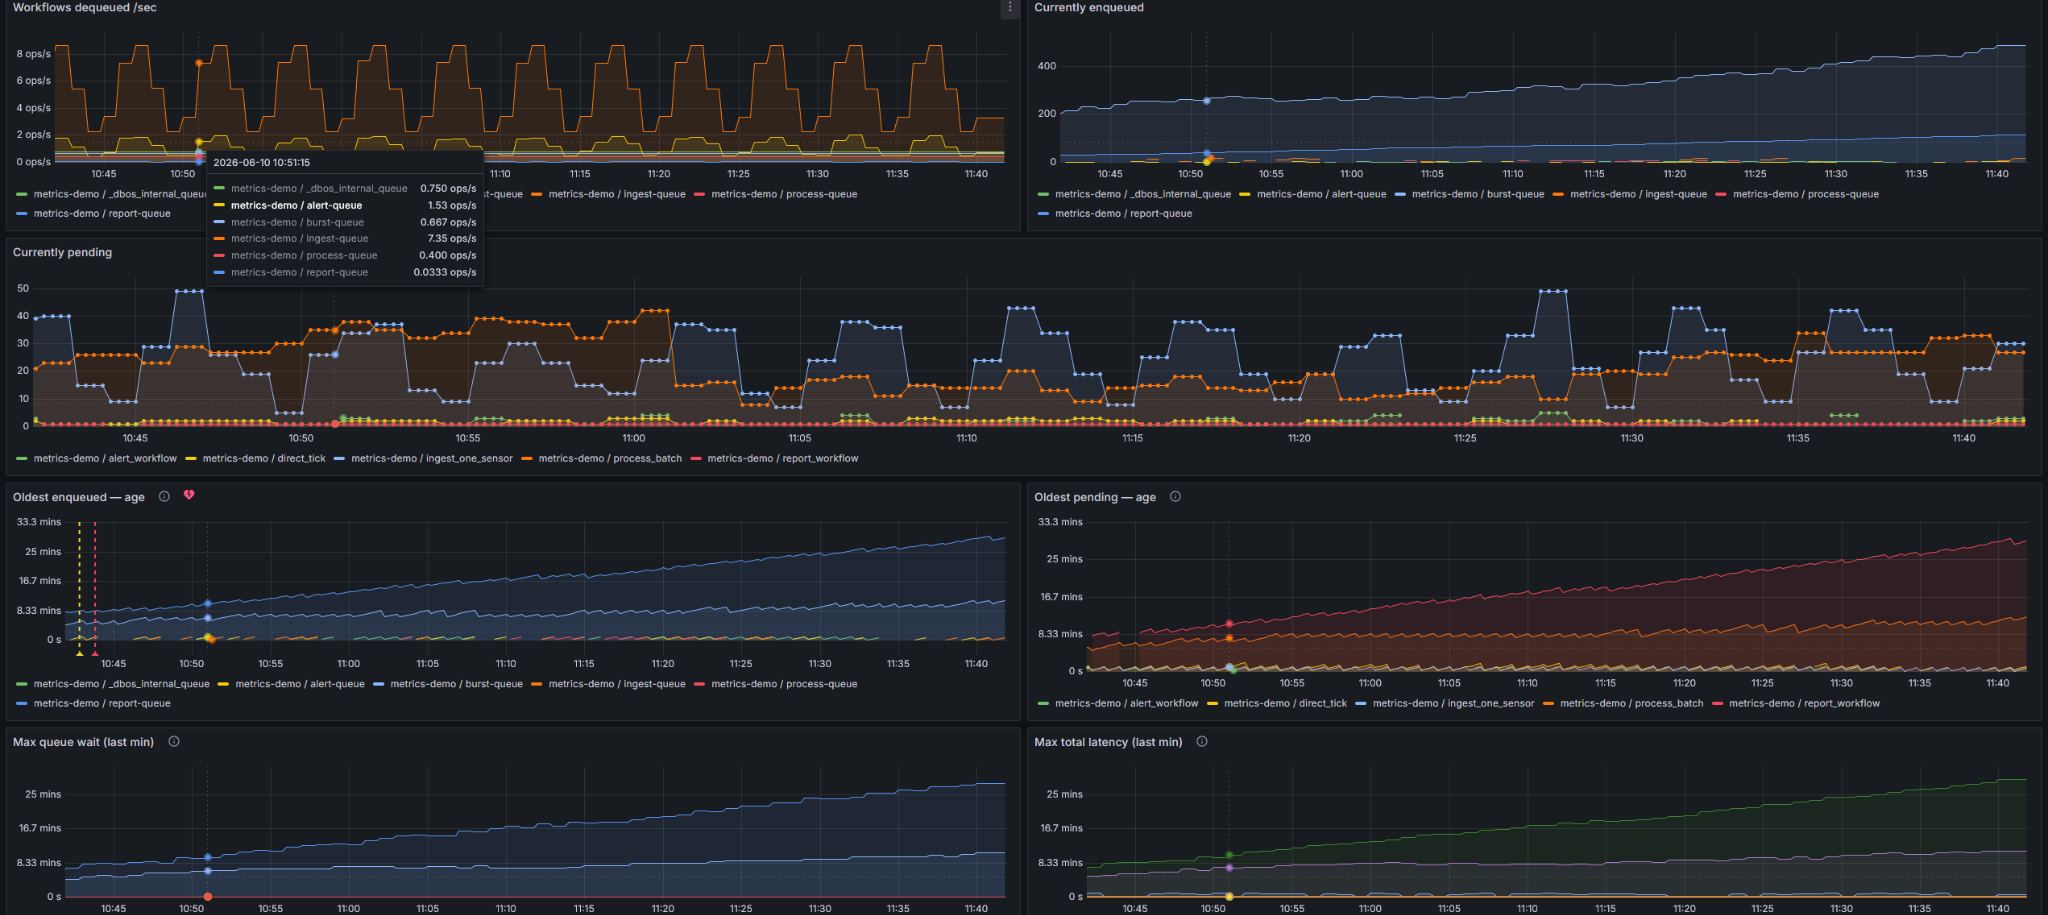Toggle alert_workflow series in Oldest pending legend
The width and height of the screenshot is (2048, 915).
point(1126,704)
